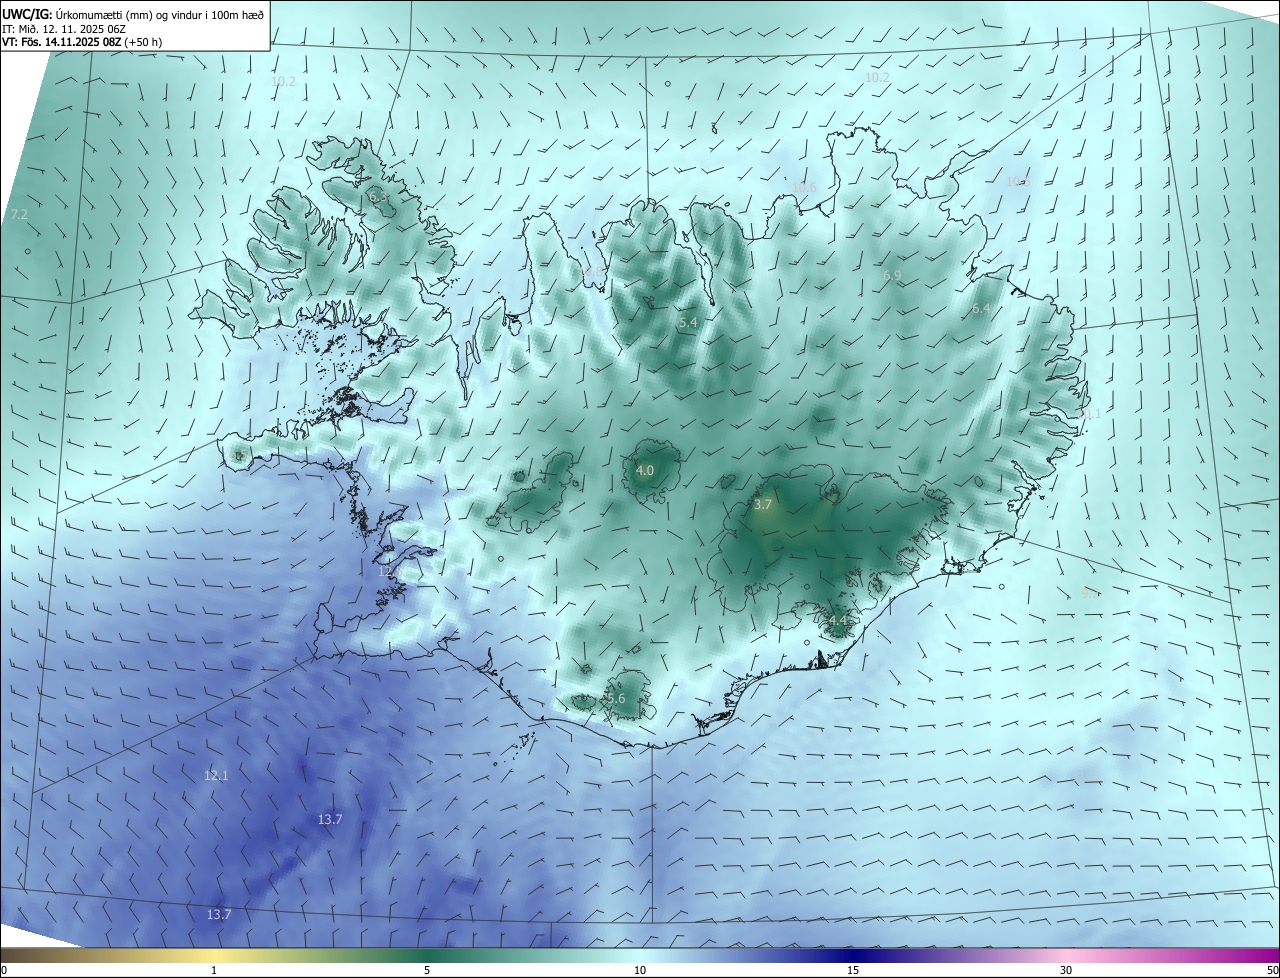The width and height of the screenshot is (1280, 978).
Task: Click the title 'UWC/IG: Úrkomumætti (mm) og vindur' line
Action: tap(134, 14)
